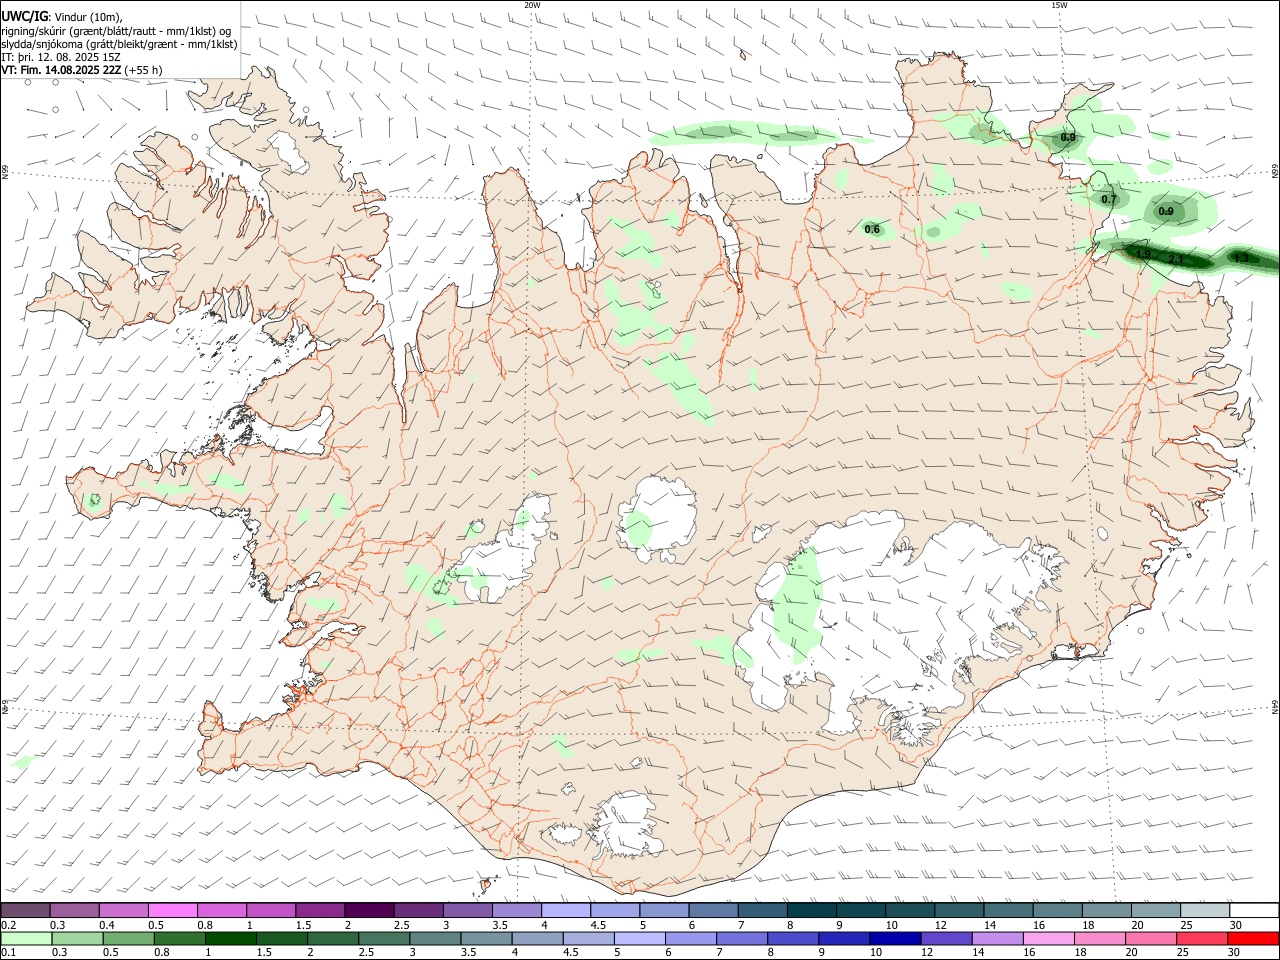
Task: Click the slydda/snjókoma legend description line
Action: pos(119,44)
